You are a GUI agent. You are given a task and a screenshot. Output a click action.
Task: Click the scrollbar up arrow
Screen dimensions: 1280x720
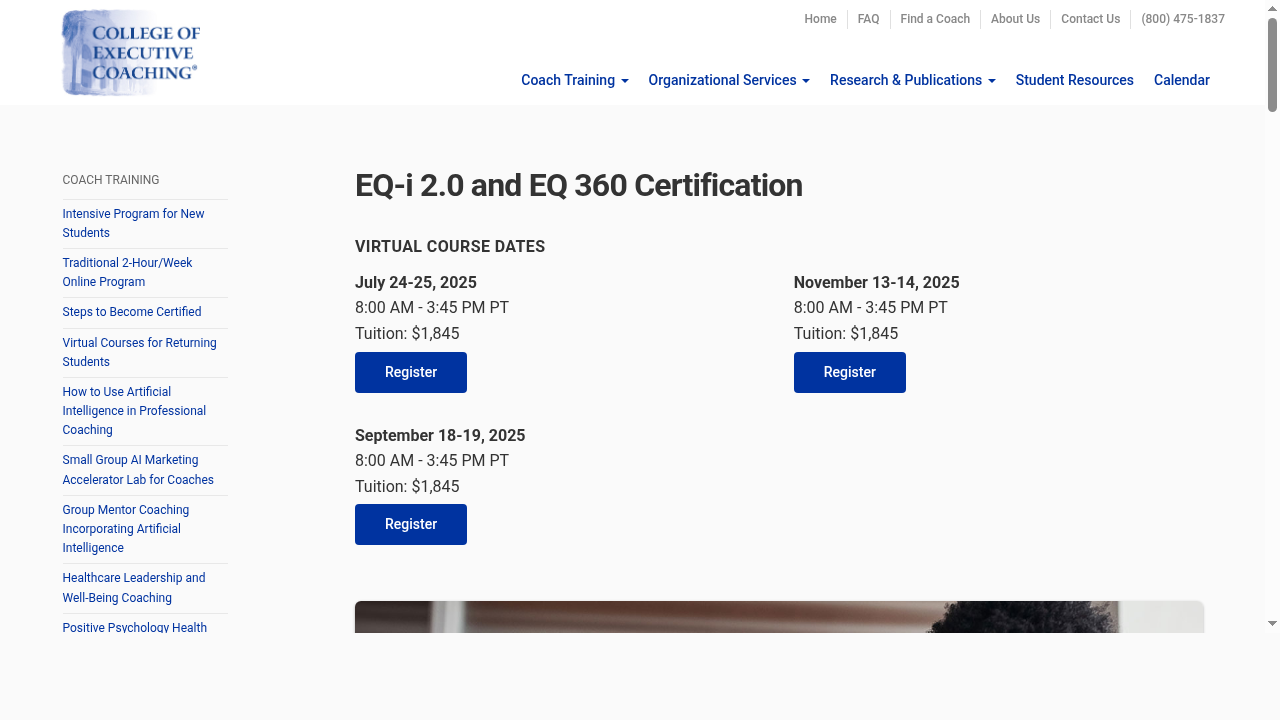[x=1272, y=7]
